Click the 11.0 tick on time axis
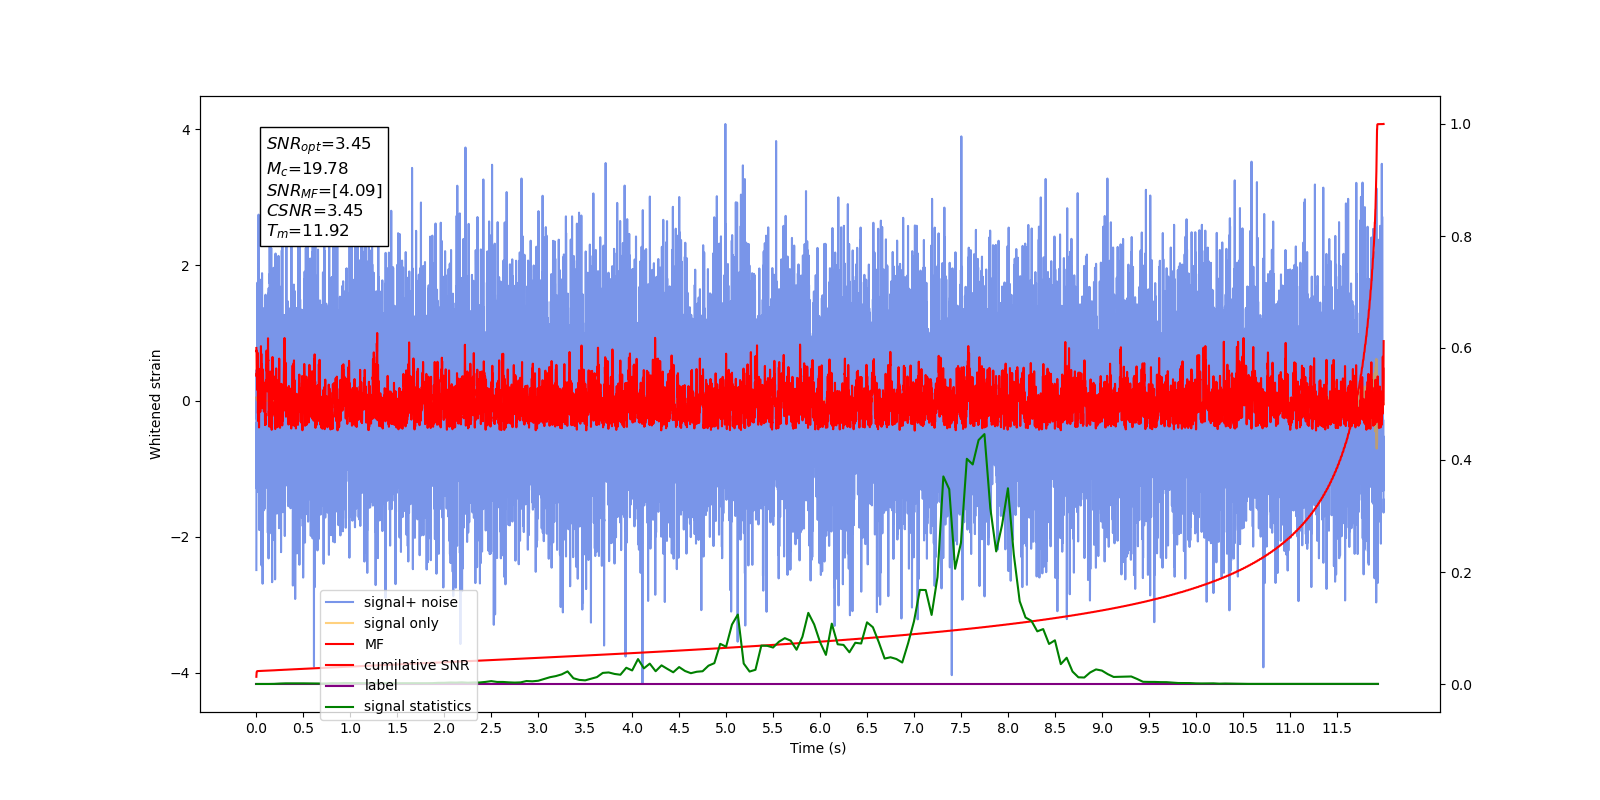Viewport: 1600px width, 800px height. (1290, 728)
